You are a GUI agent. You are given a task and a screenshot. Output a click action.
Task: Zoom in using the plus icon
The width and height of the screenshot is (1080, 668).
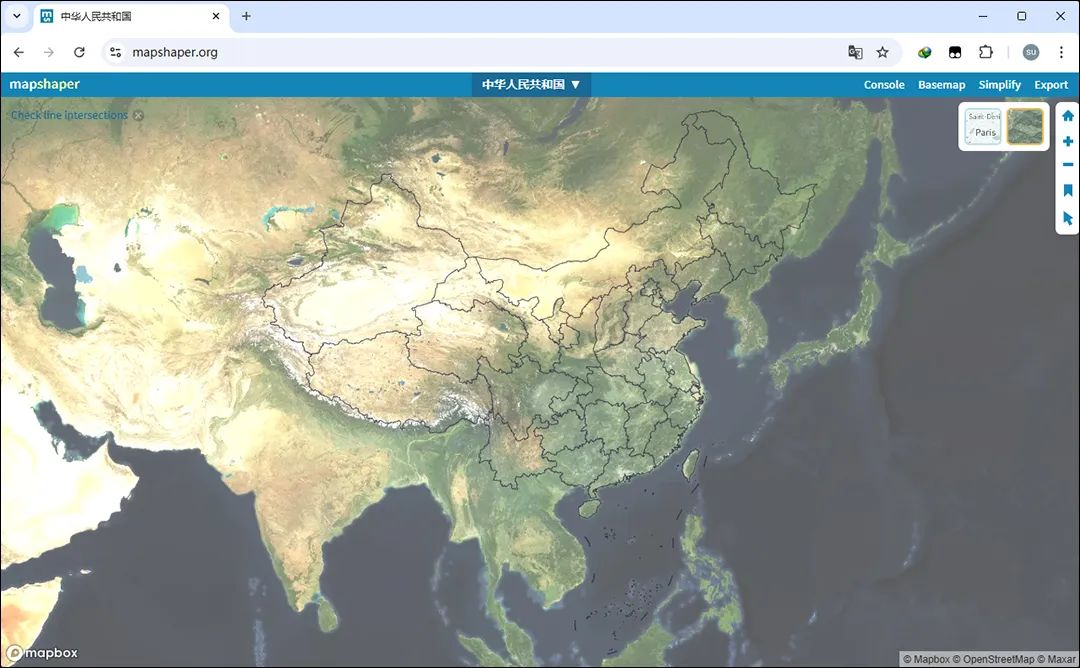1067,141
